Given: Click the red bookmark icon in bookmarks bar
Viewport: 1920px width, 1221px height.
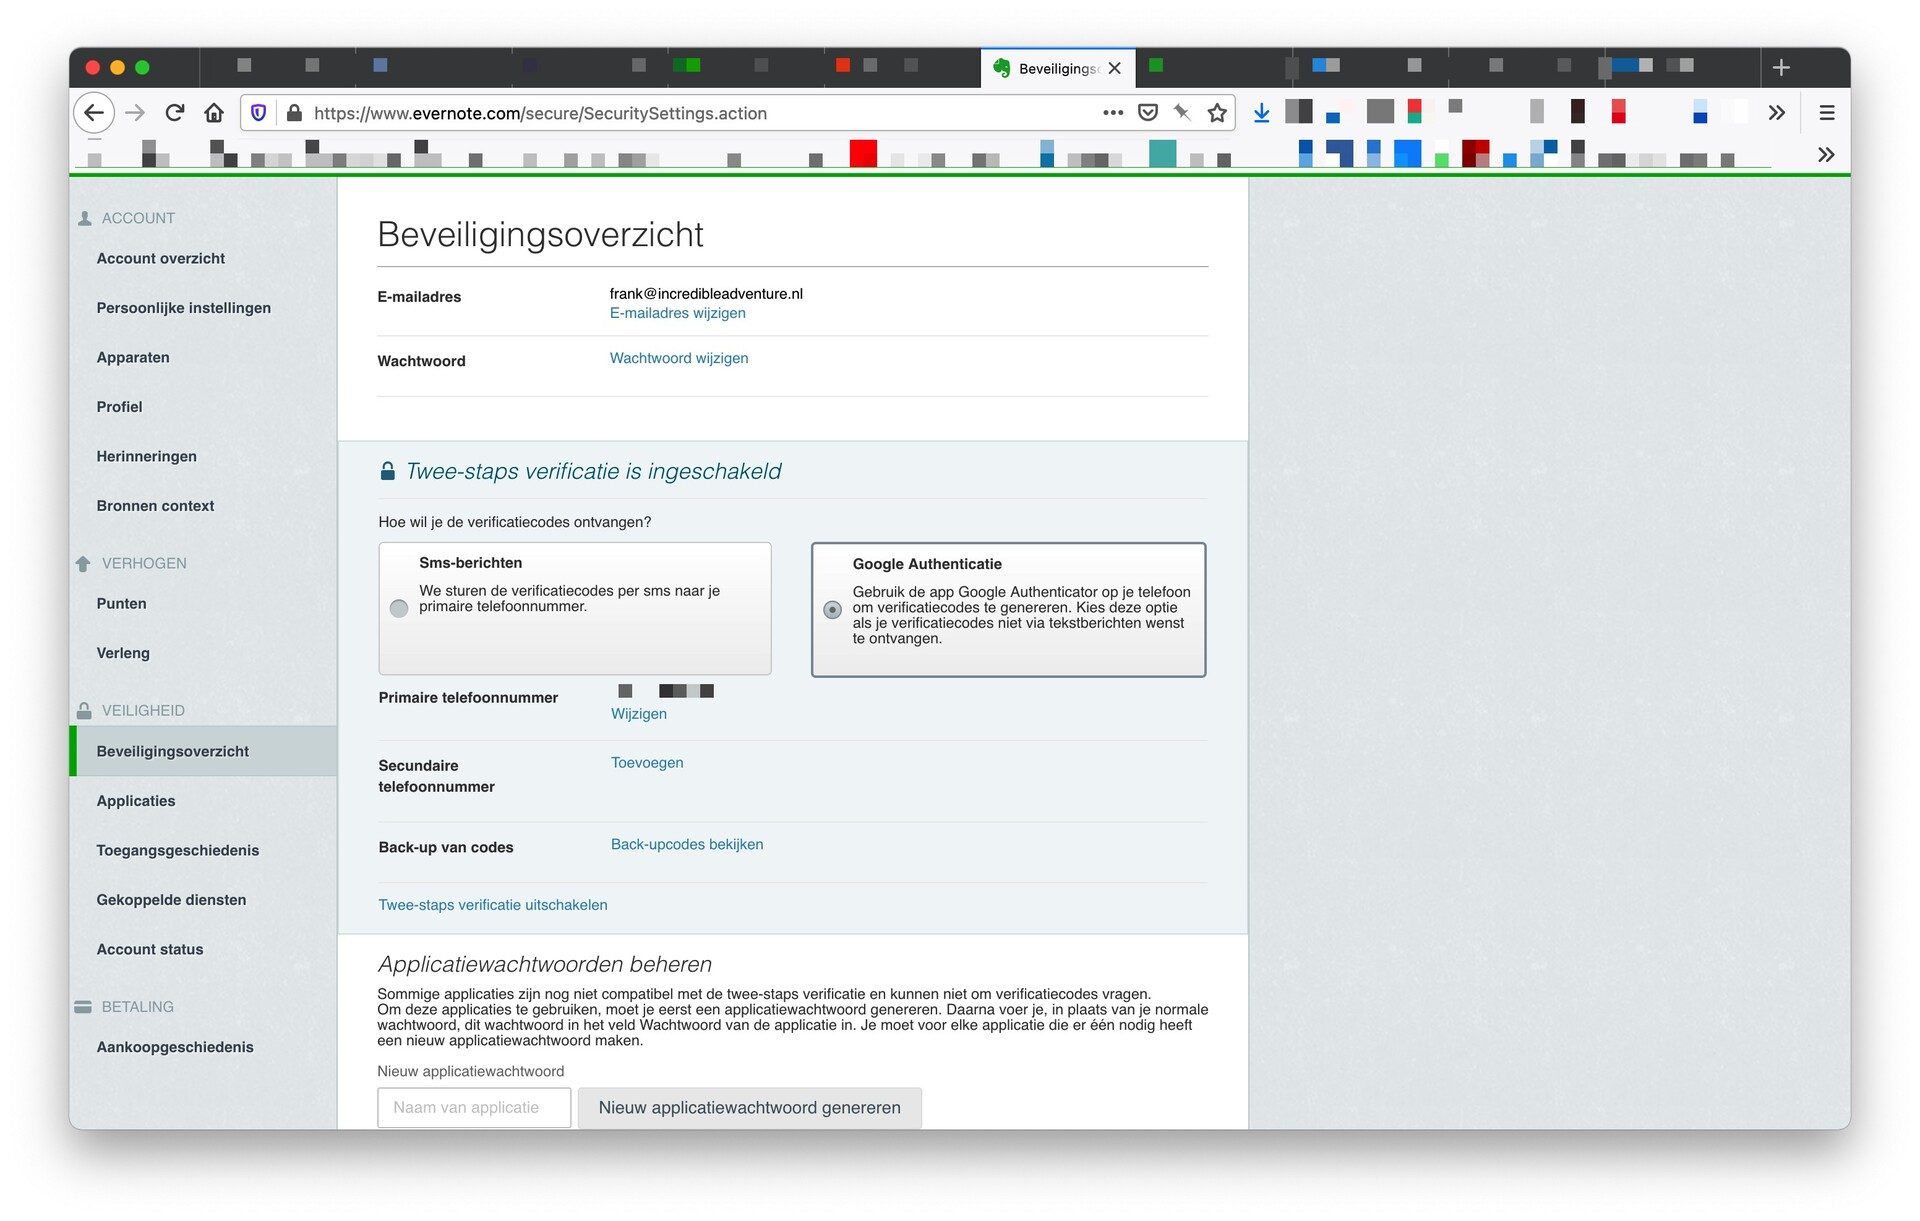Looking at the screenshot, I should coord(863,153).
